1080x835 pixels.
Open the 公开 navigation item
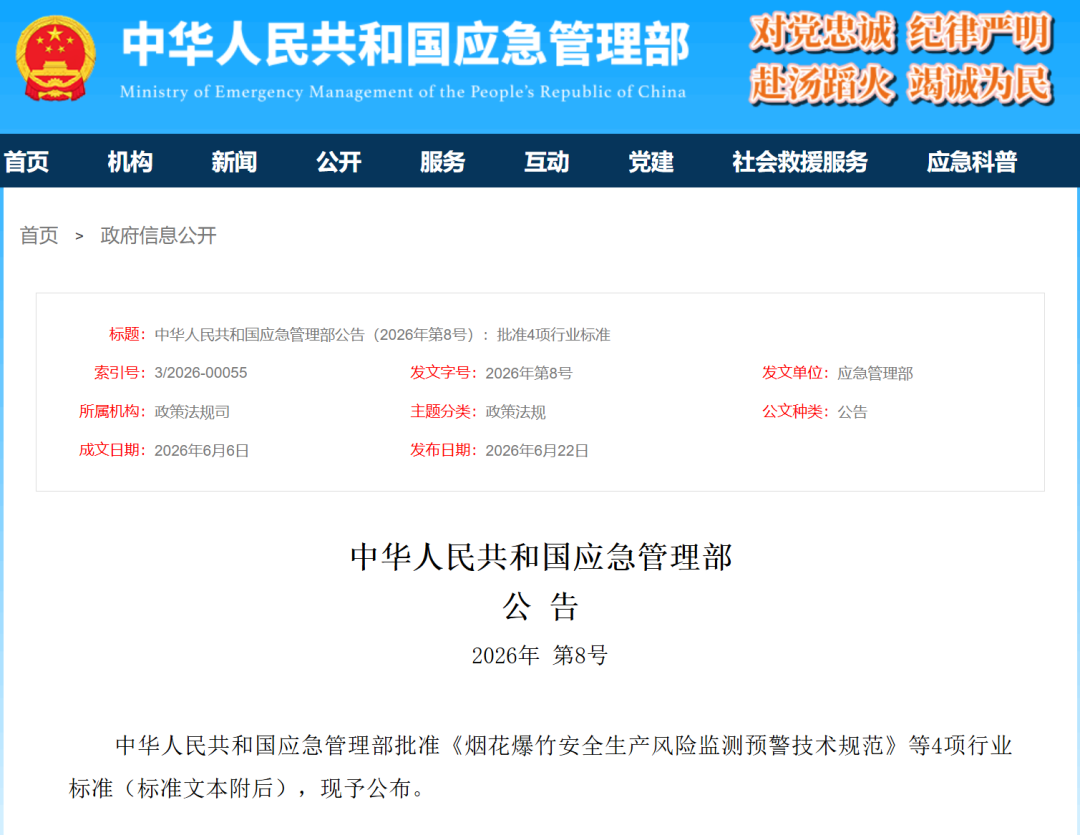click(339, 162)
